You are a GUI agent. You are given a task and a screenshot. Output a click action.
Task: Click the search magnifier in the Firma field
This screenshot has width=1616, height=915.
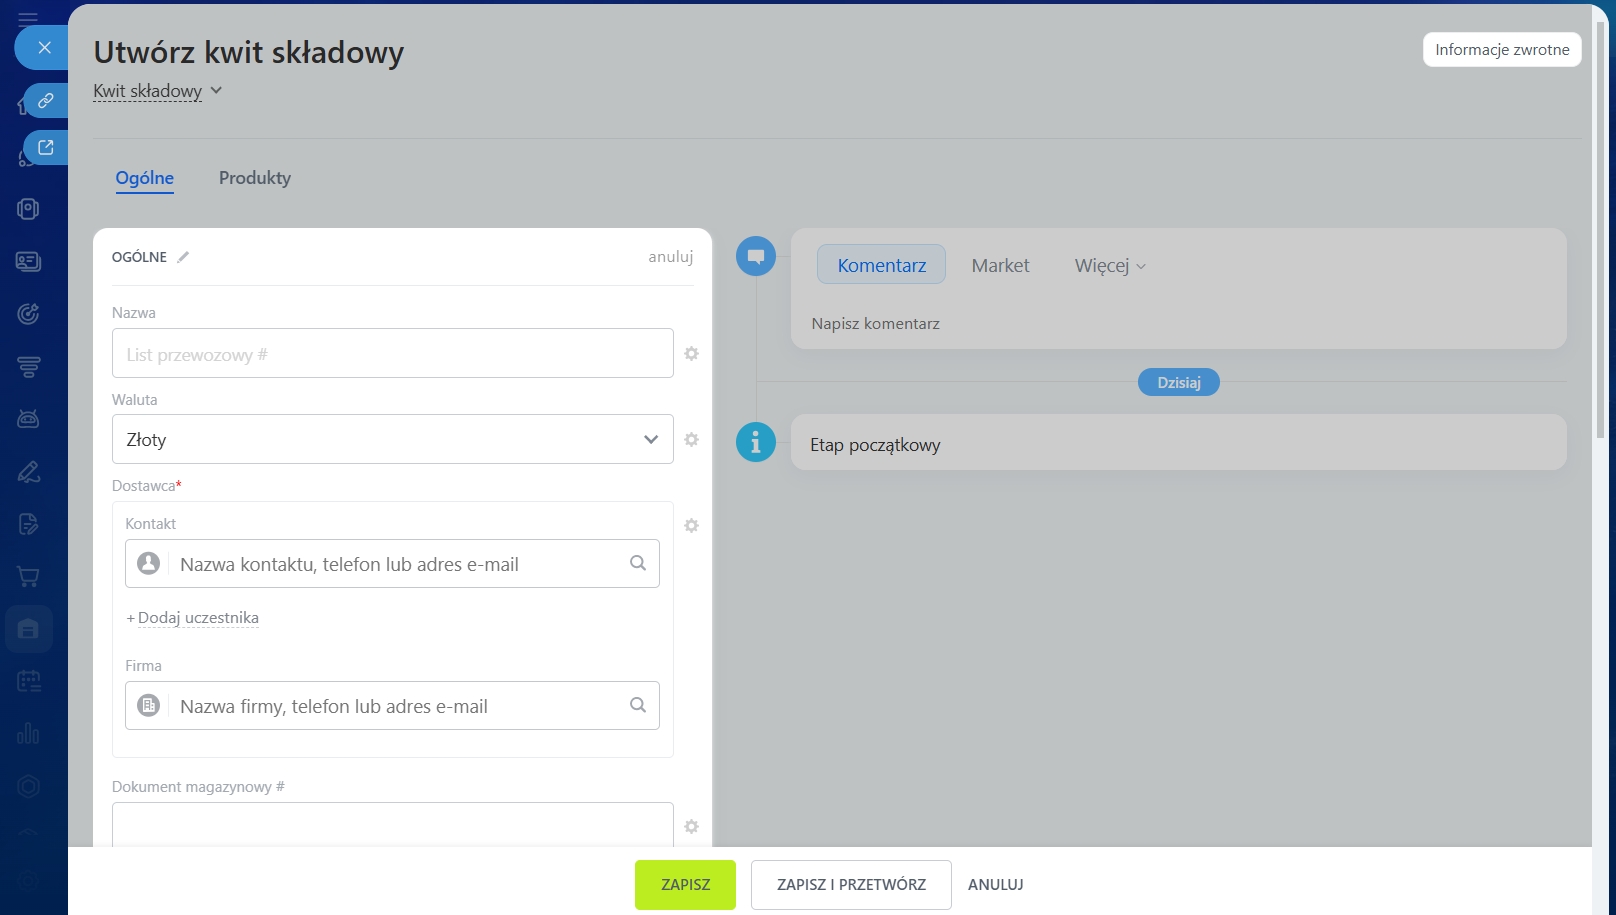point(638,705)
